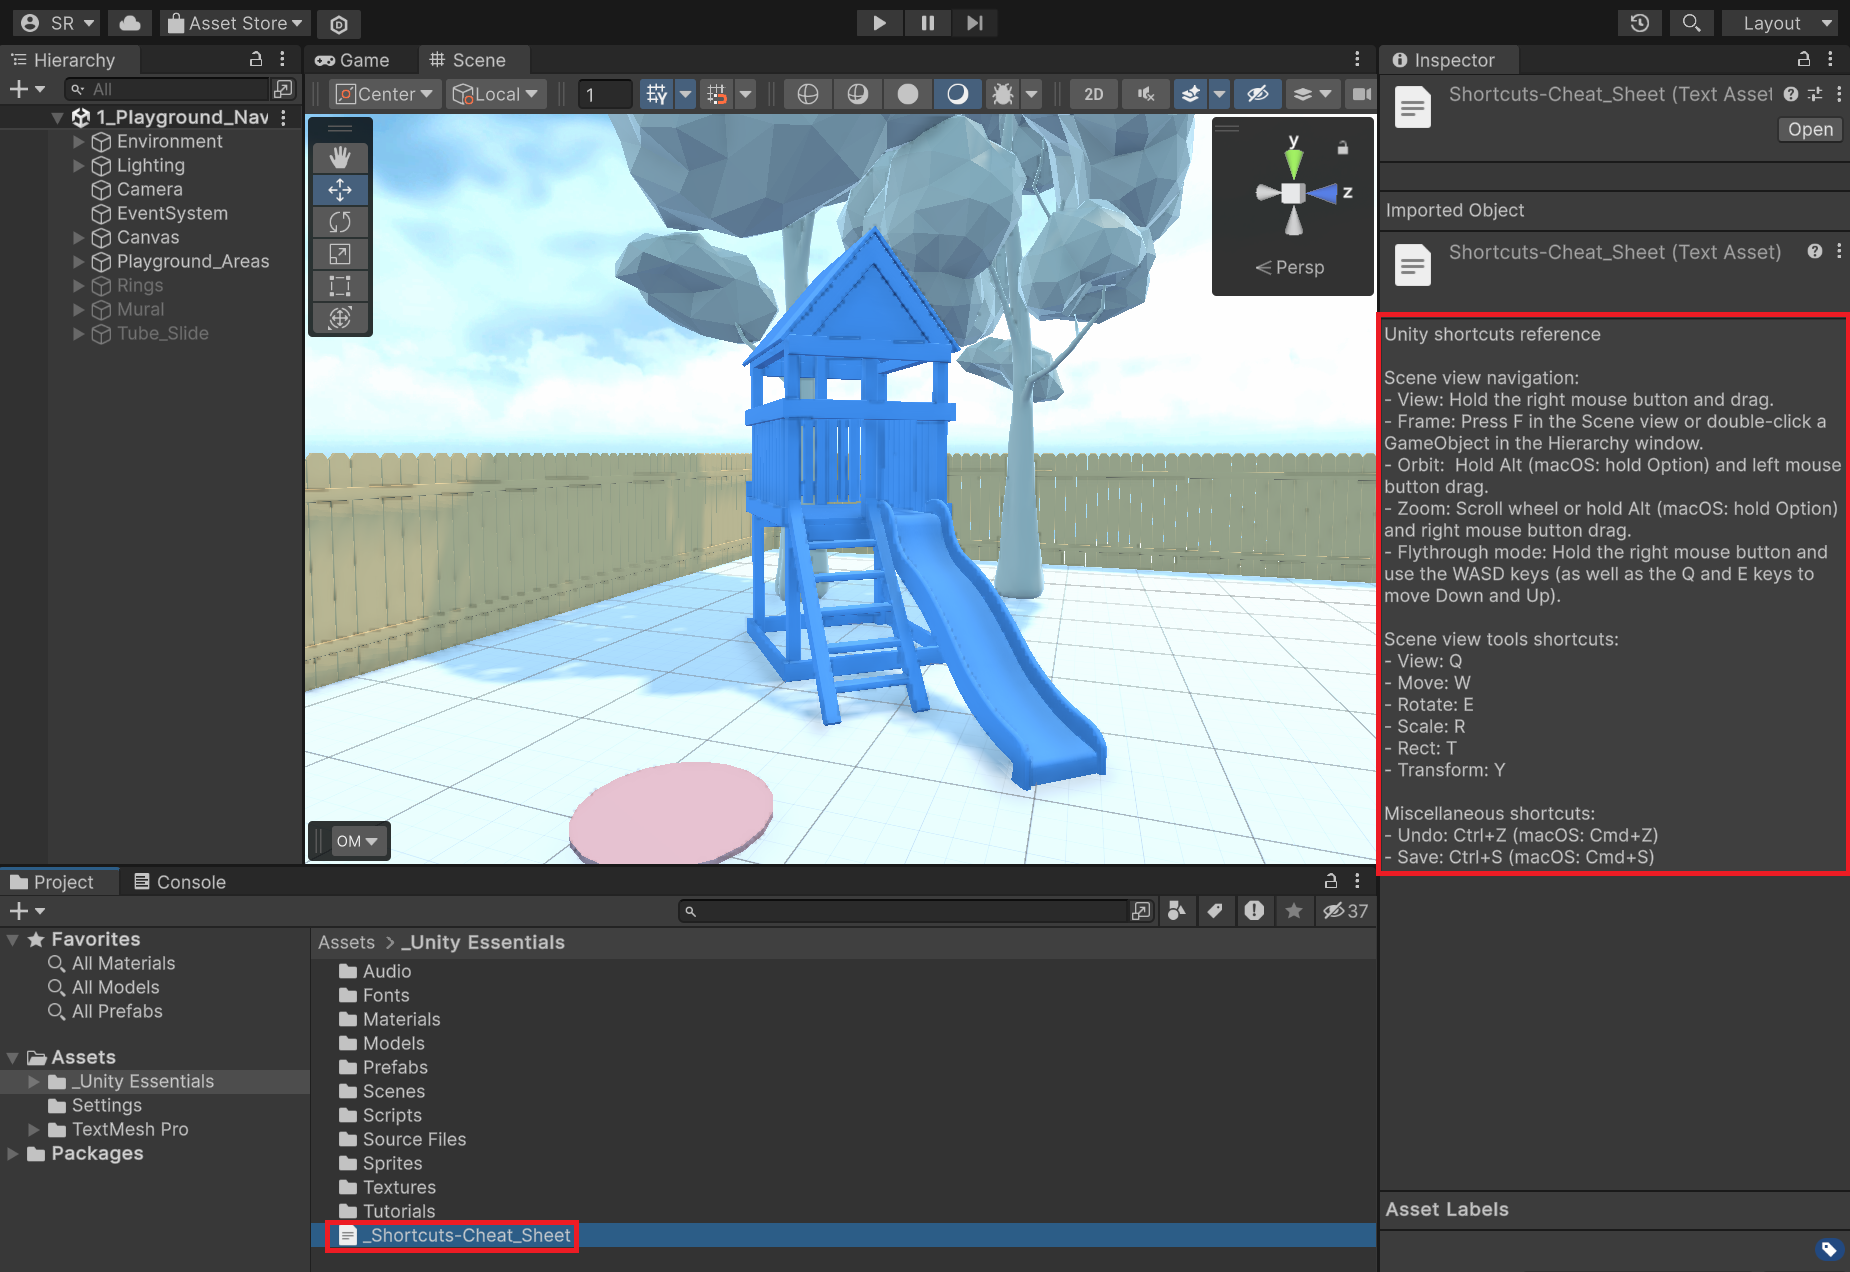Open the Center pivot dropdown
The image size is (1850, 1272).
point(385,94)
